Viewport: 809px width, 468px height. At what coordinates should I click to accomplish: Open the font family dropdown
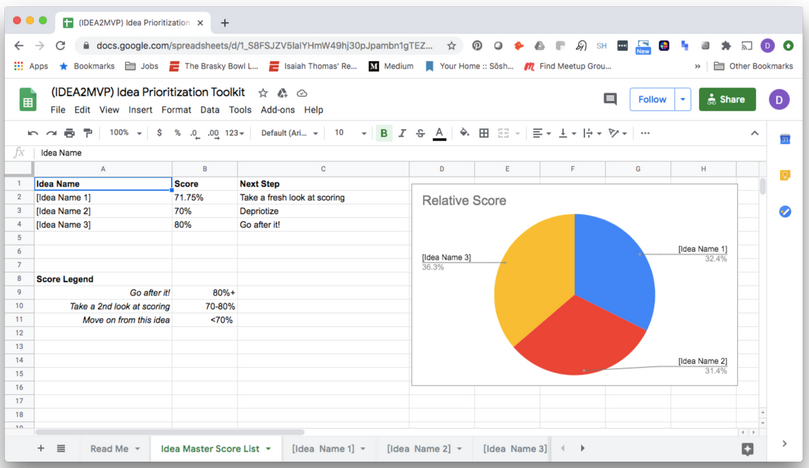pyautogui.click(x=289, y=133)
